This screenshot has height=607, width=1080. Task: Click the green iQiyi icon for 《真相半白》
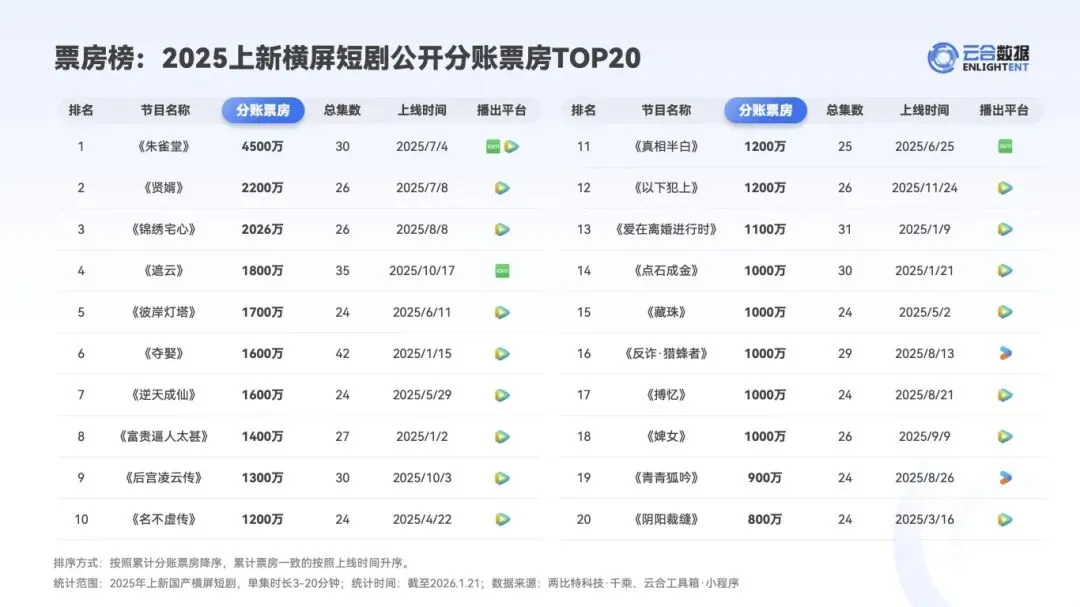click(x=1005, y=146)
